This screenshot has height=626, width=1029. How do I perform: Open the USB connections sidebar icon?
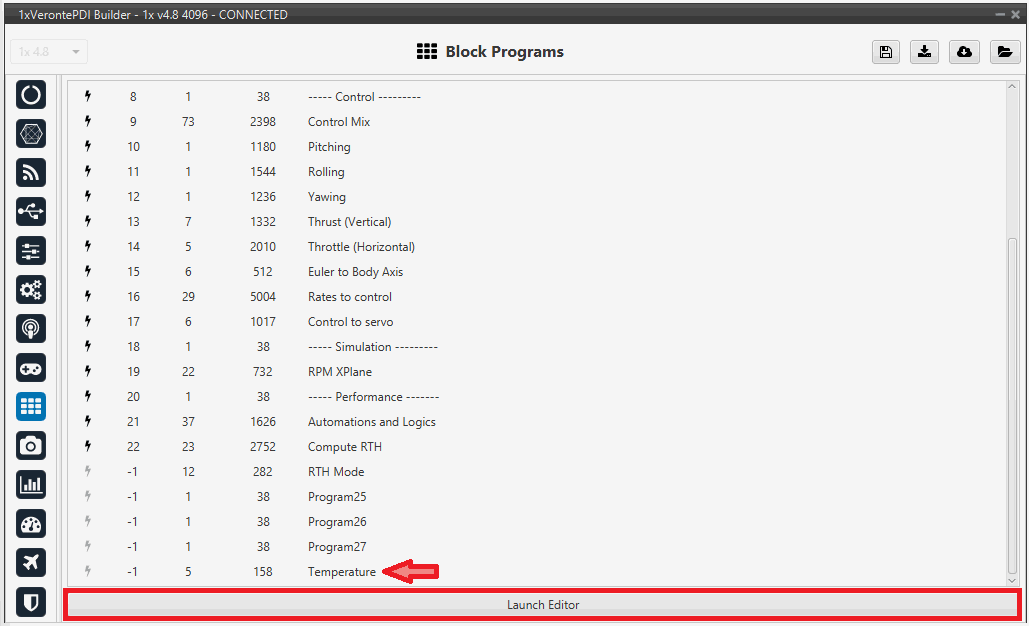point(31,212)
